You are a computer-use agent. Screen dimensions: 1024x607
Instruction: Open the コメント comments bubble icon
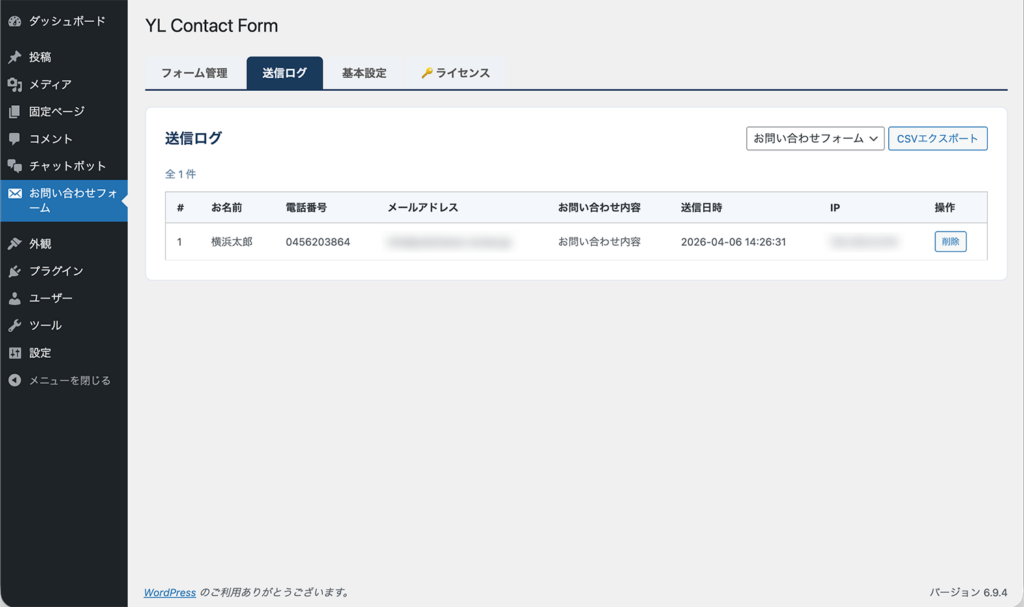(12, 138)
